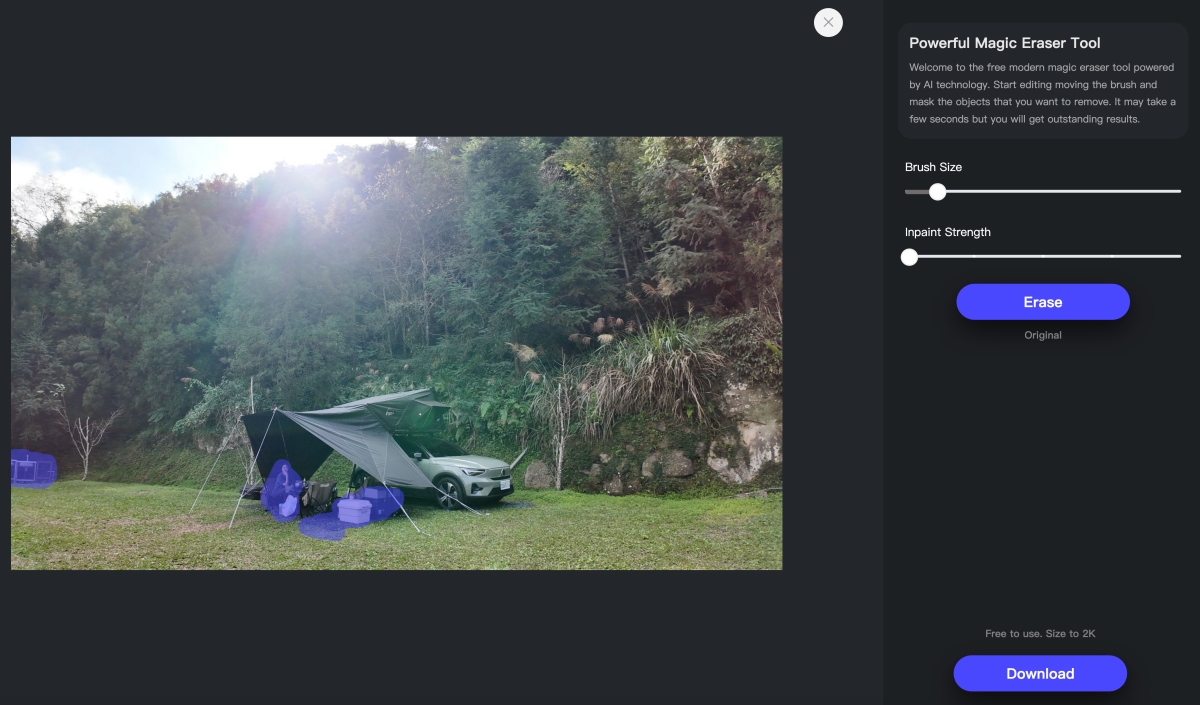Click the masked storage box on the grass

click(354, 509)
